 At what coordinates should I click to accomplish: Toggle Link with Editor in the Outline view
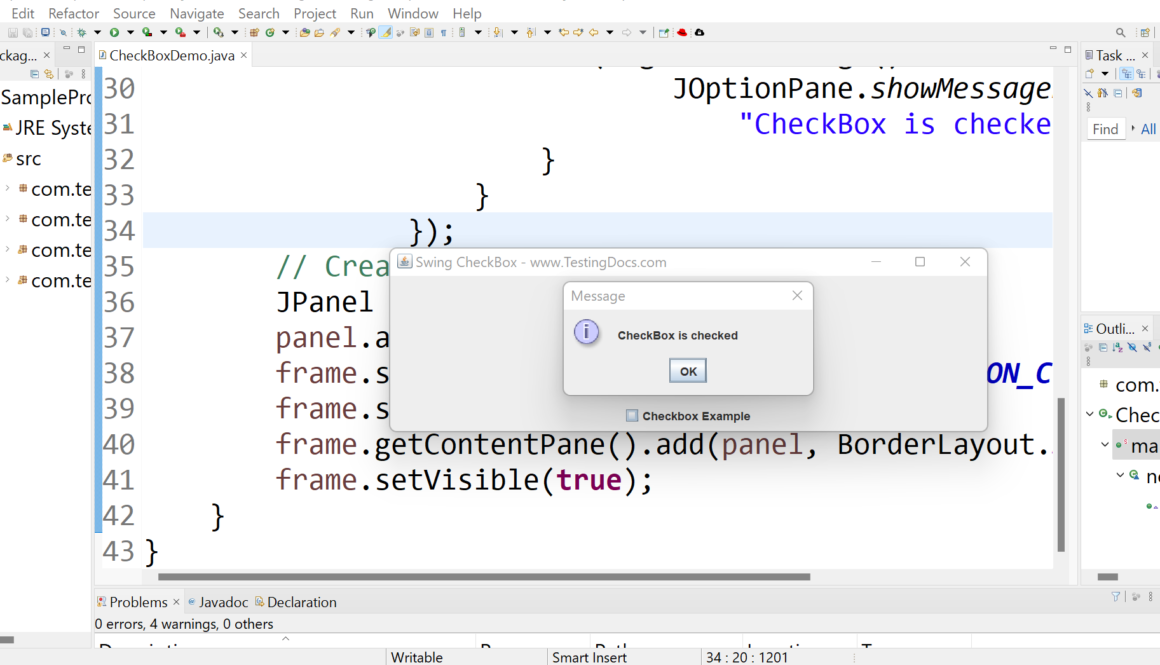click(1087, 347)
